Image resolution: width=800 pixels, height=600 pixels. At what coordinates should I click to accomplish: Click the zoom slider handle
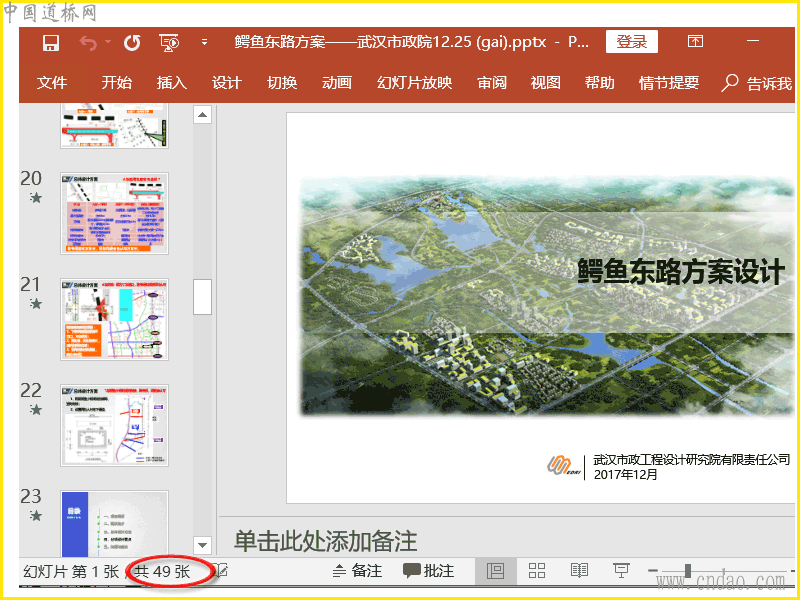point(687,571)
